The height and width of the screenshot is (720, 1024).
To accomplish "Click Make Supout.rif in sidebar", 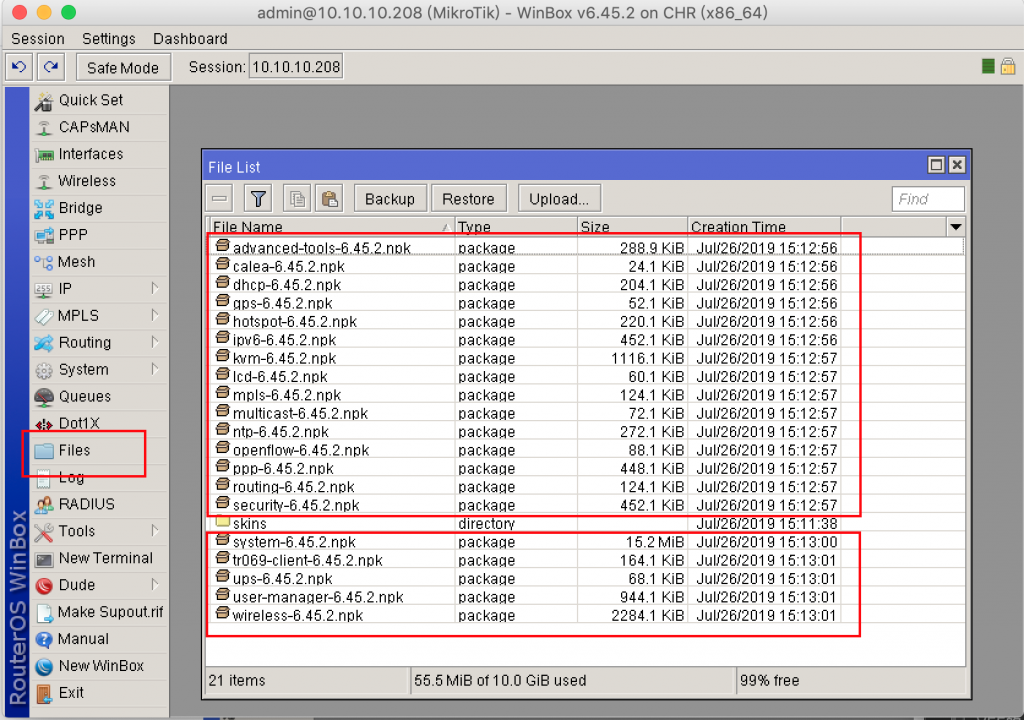I will (99, 612).
